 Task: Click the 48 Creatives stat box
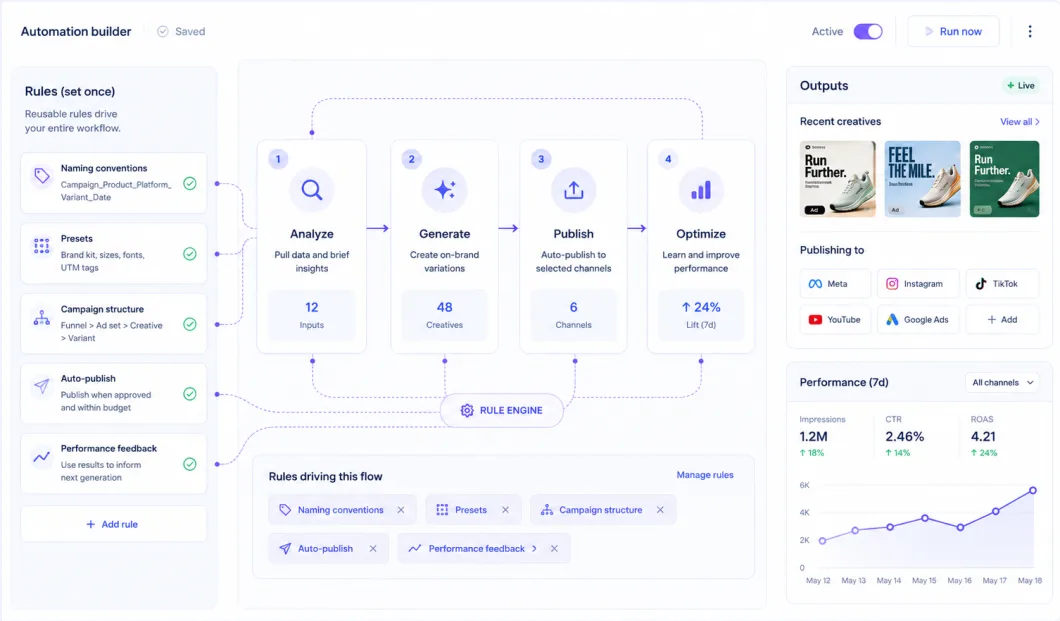click(444, 315)
